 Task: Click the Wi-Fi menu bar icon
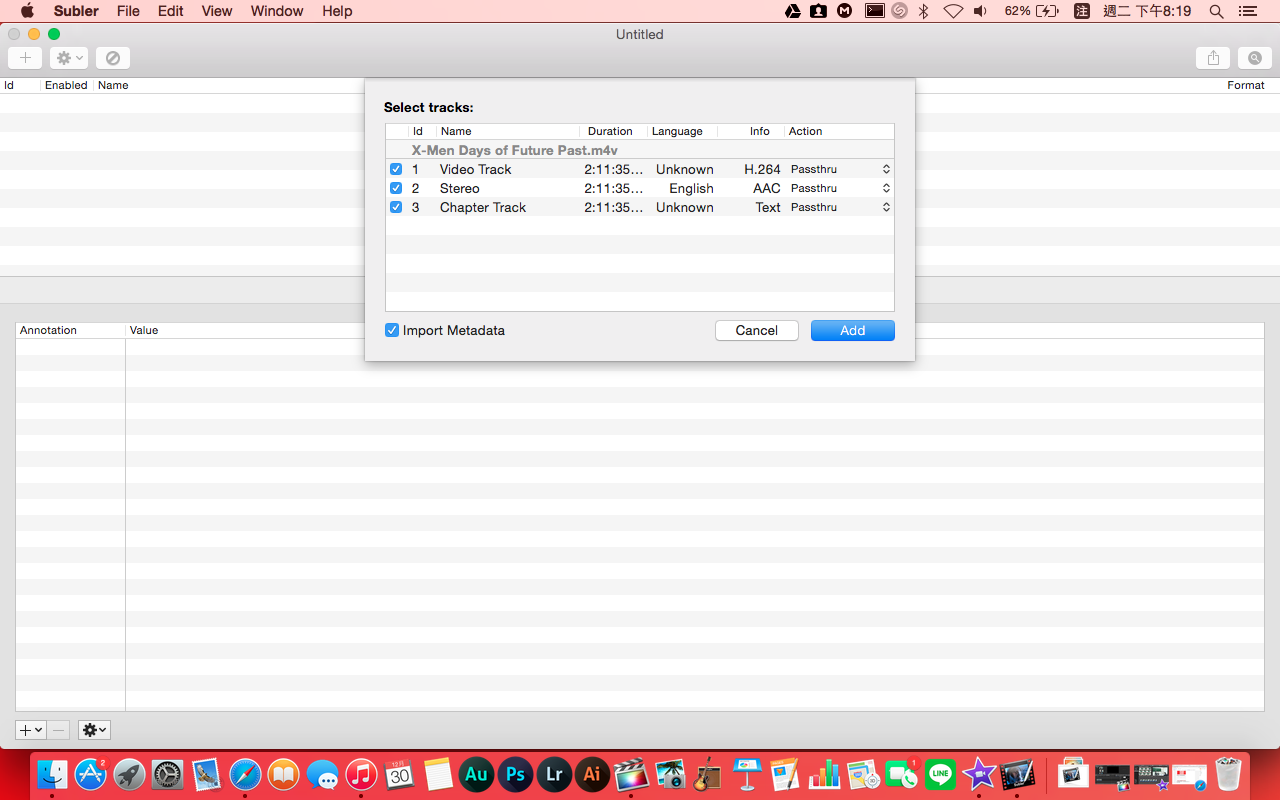953,11
